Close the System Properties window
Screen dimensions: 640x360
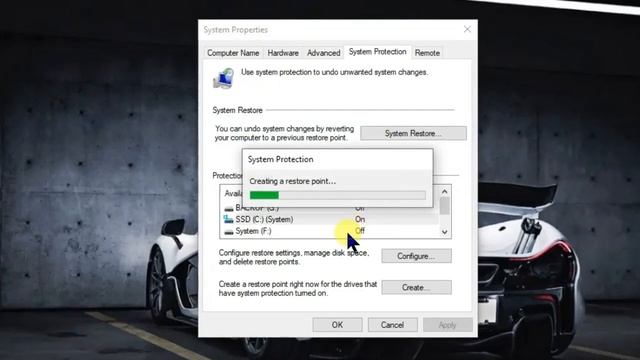click(467, 29)
